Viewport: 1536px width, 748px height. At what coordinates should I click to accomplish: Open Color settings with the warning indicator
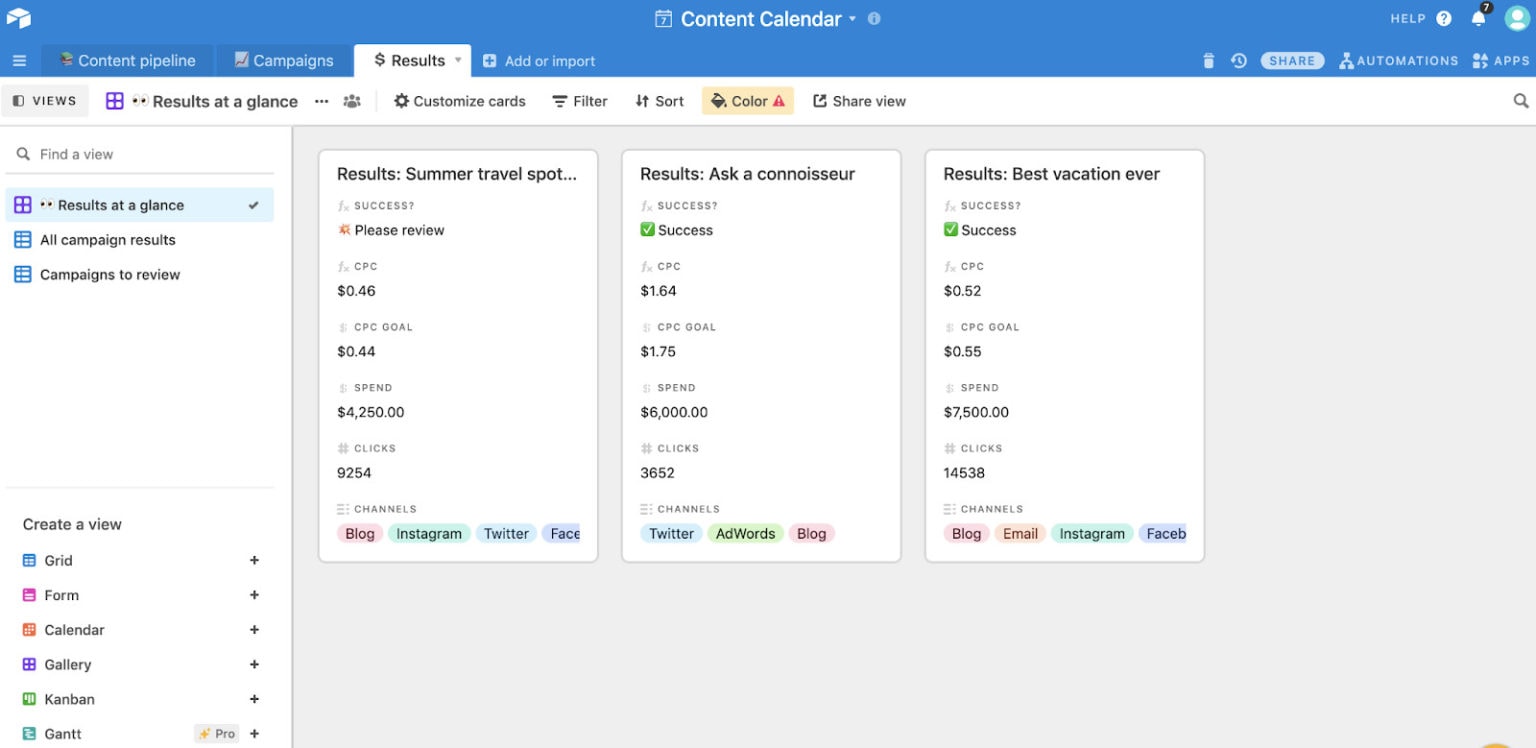[x=747, y=100]
